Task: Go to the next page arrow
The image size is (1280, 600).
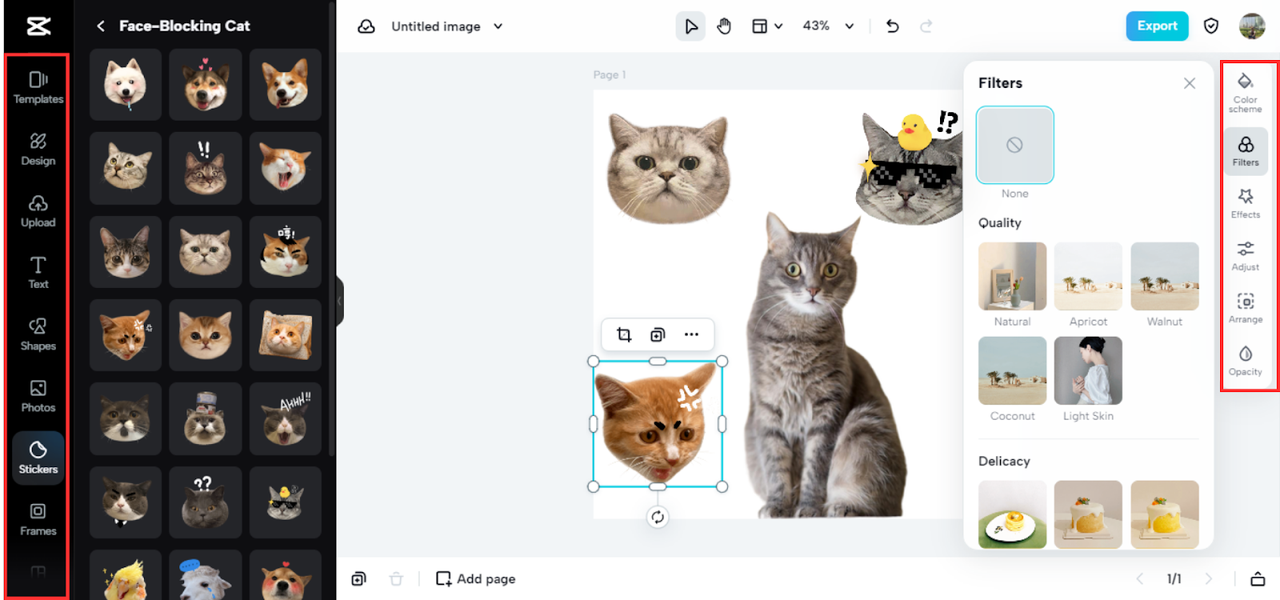Action: tap(1209, 579)
